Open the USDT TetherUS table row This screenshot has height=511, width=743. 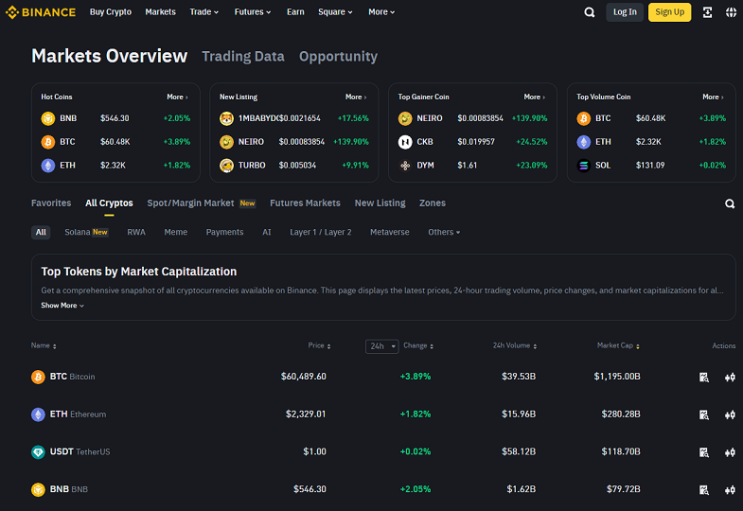(383, 452)
